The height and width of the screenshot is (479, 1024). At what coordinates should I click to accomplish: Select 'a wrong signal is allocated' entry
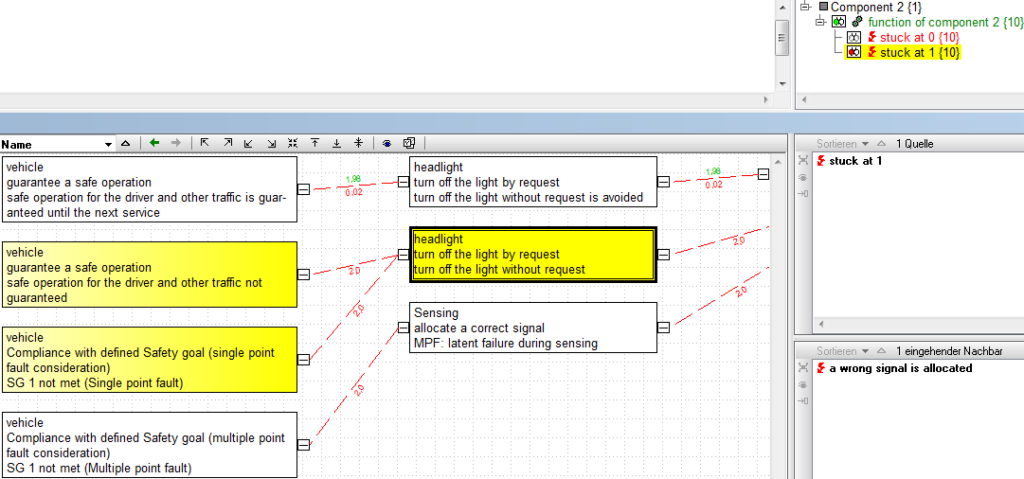coord(900,369)
